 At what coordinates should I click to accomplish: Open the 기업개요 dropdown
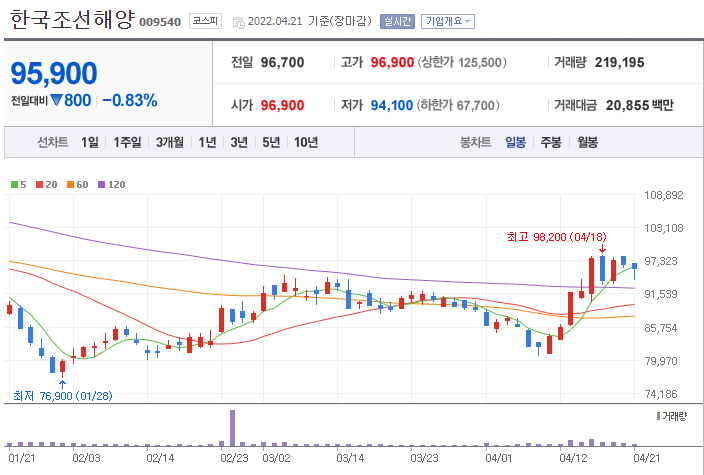(x=448, y=21)
